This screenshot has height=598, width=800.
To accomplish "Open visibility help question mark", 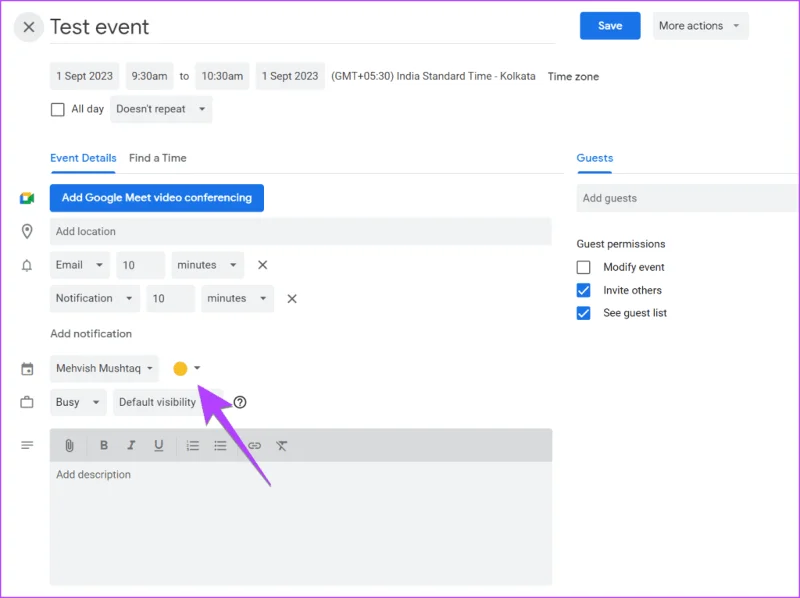I will 240,402.
